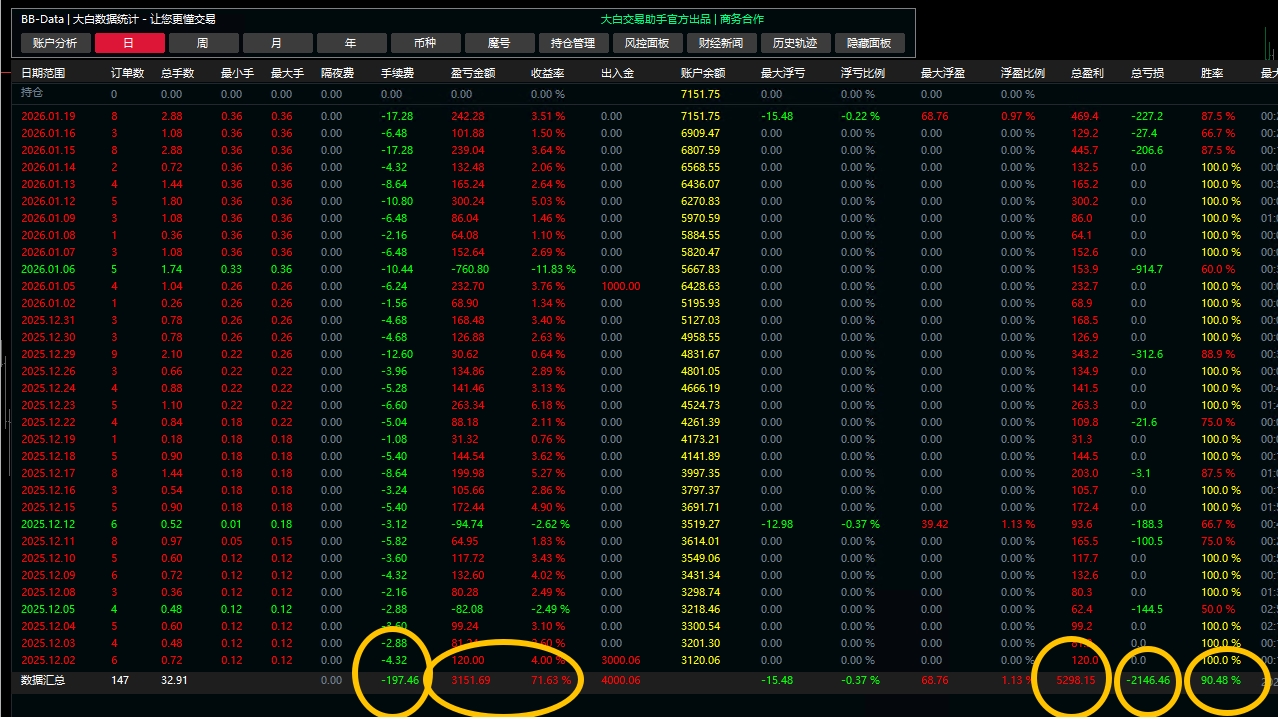Select the 2025.12.29 date row
Screen dimensions: 1278x717
(48, 354)
